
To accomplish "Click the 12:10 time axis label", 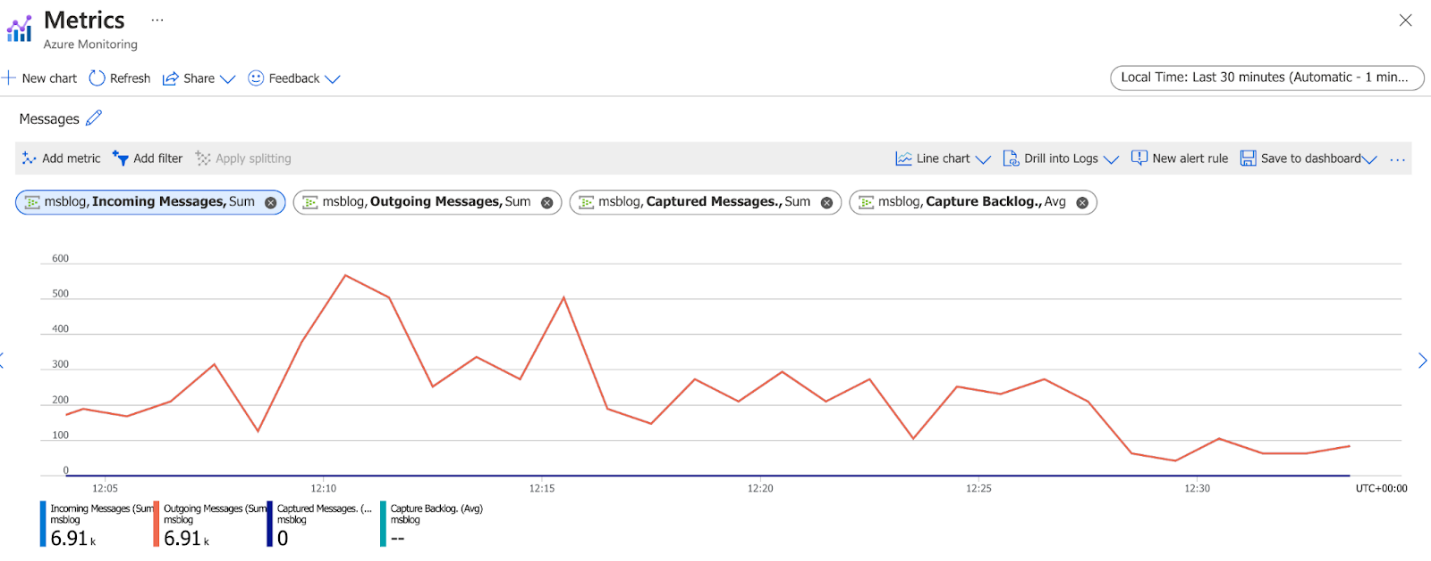I will (x=323, y=488).
